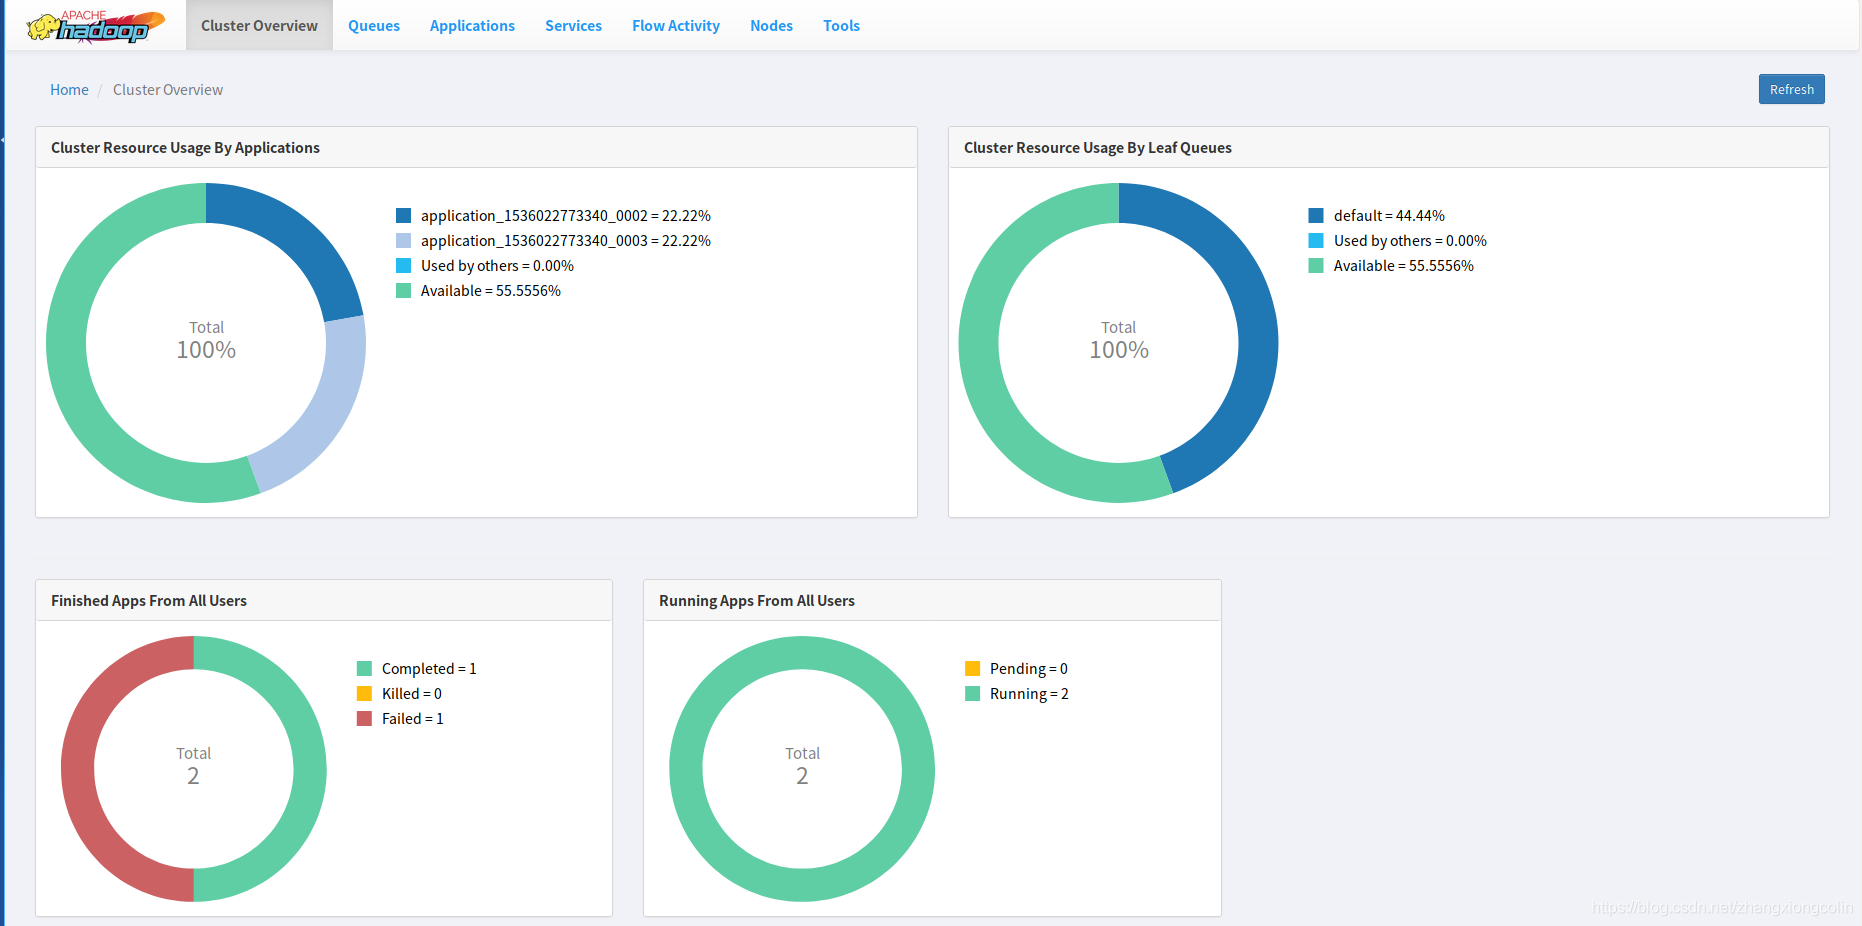This screenshot has height=926, width=1862.
Task: Click the Running legend swatch
Action: [x=973, y=694]
